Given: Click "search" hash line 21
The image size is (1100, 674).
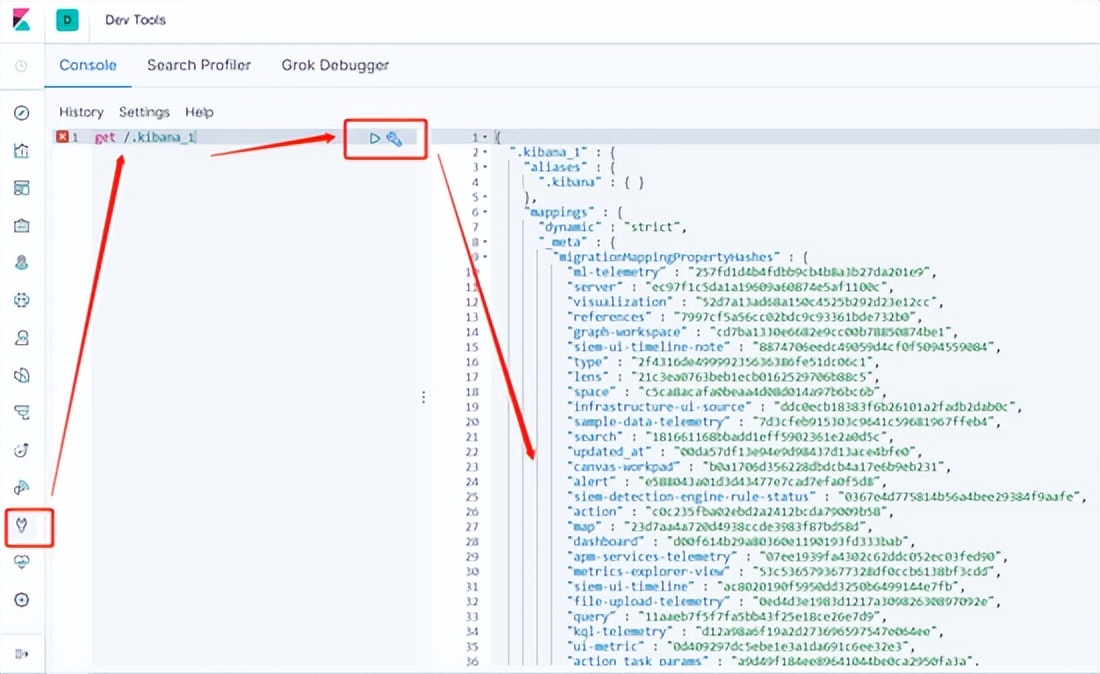Looking at the screenshot, I should 730,437.
